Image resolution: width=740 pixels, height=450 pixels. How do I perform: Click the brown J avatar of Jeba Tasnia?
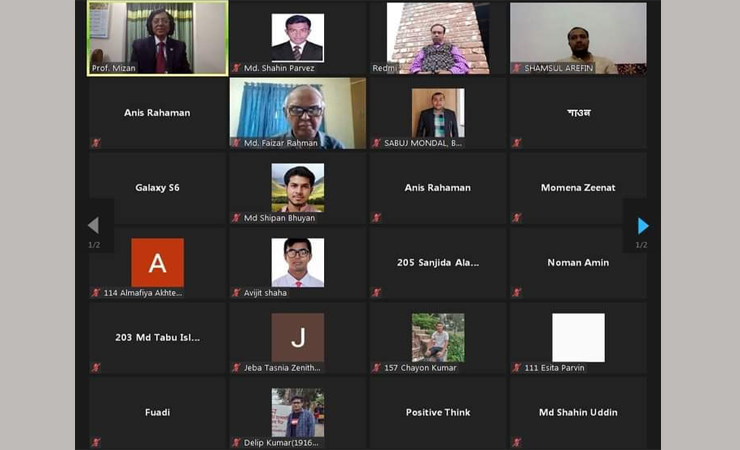[x=298, y=337]
